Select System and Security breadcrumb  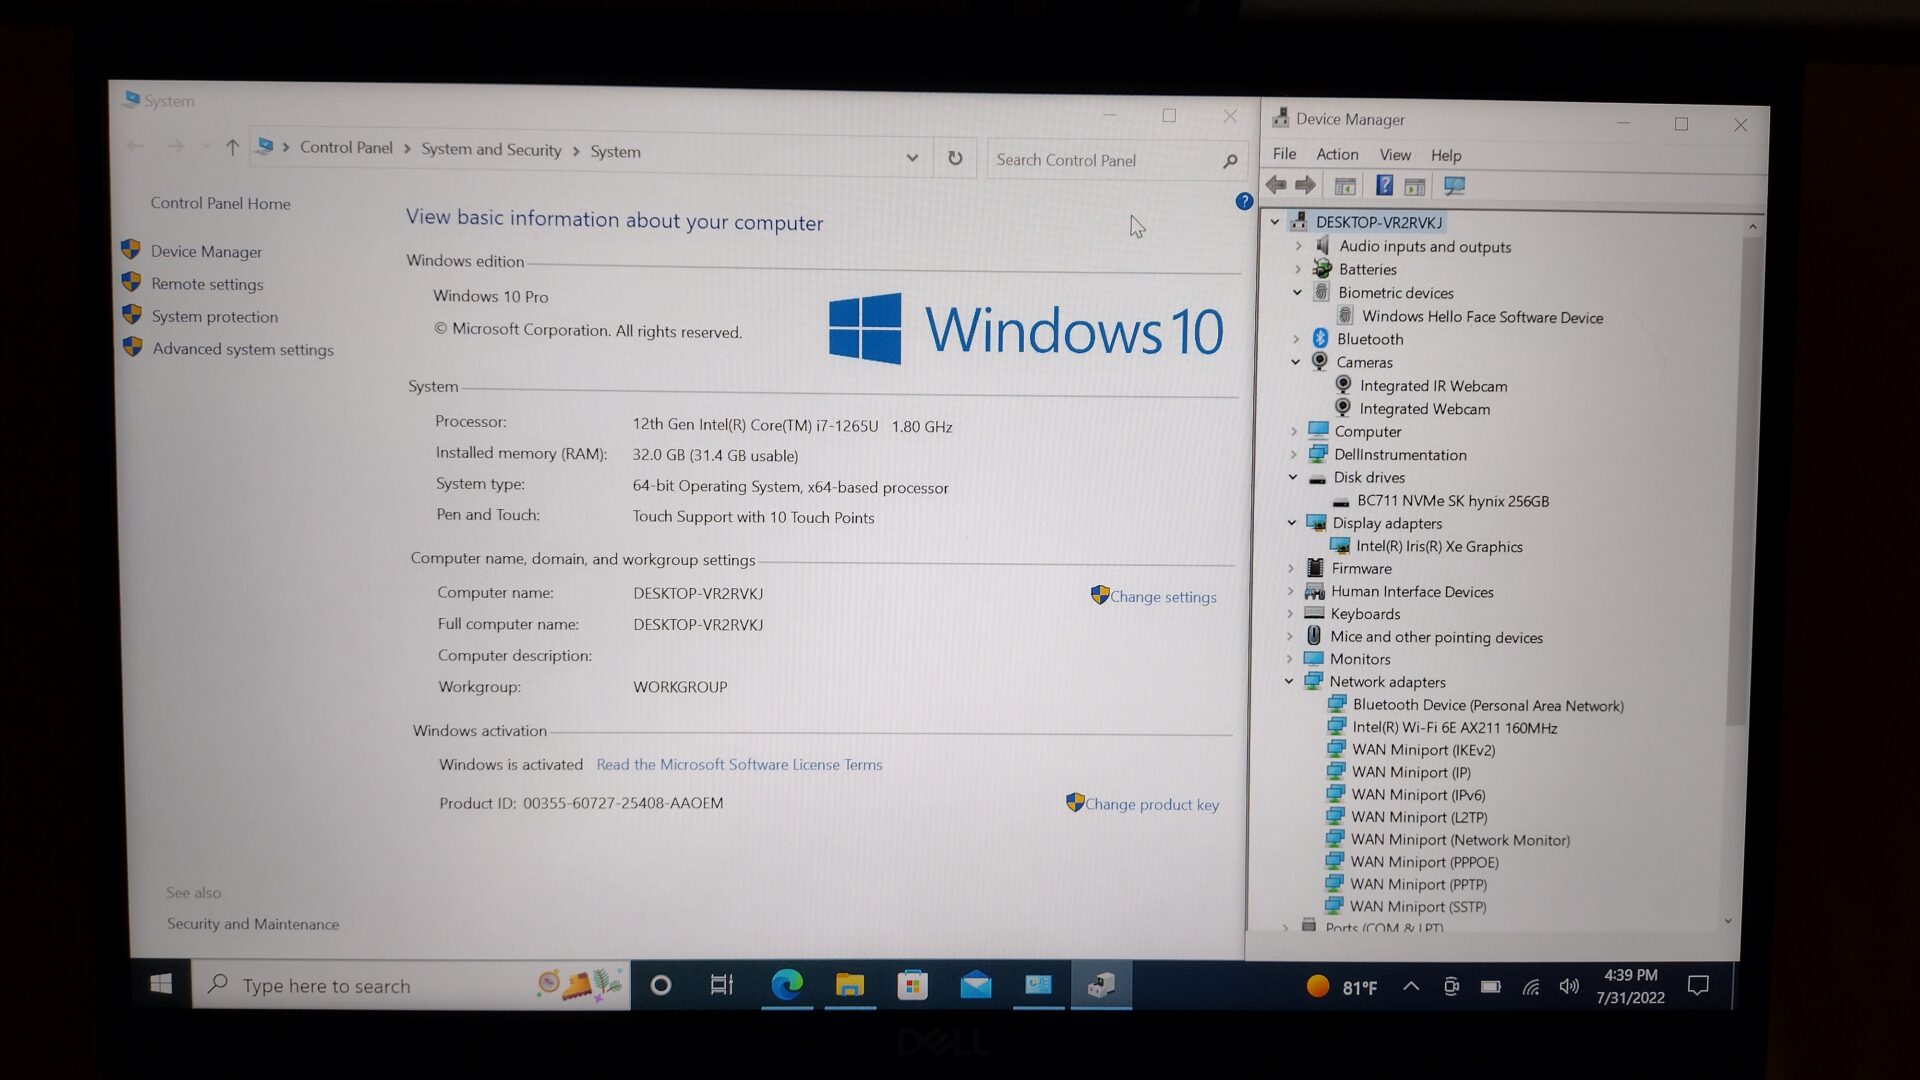click(491, 149)
